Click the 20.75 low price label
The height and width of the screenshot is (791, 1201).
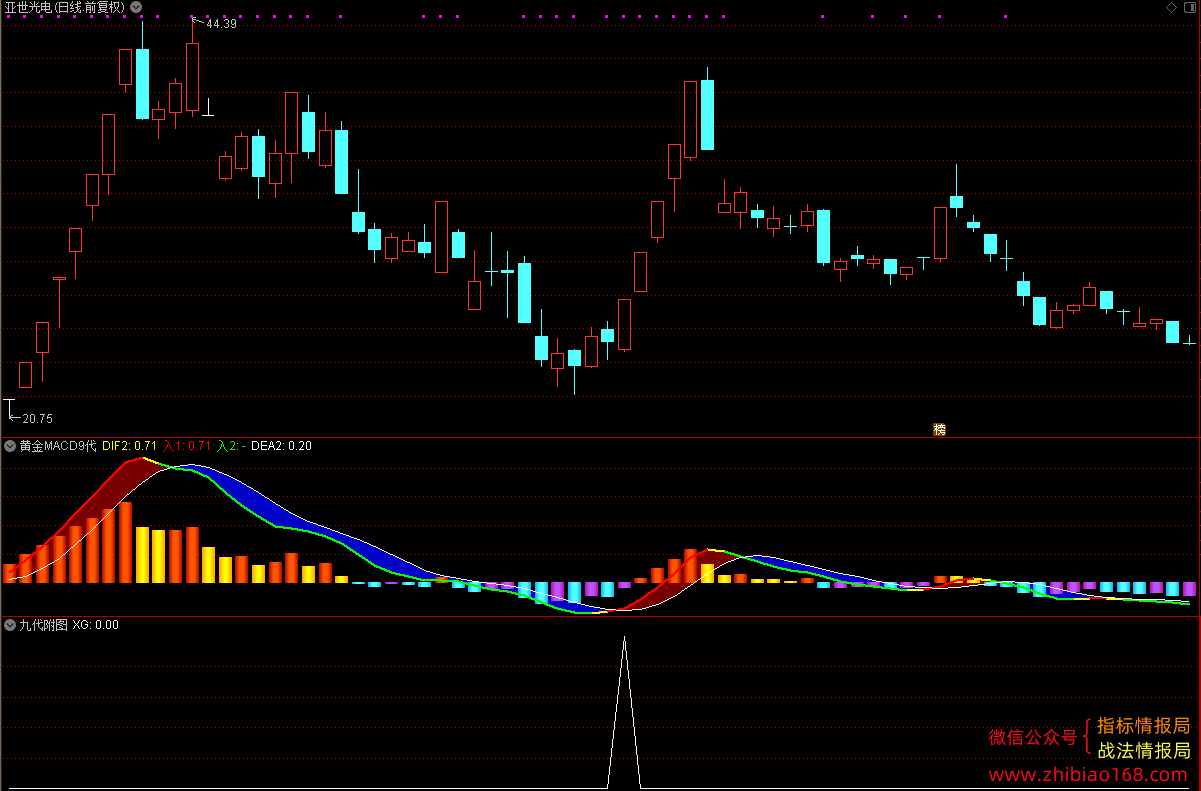coord(37,418)
